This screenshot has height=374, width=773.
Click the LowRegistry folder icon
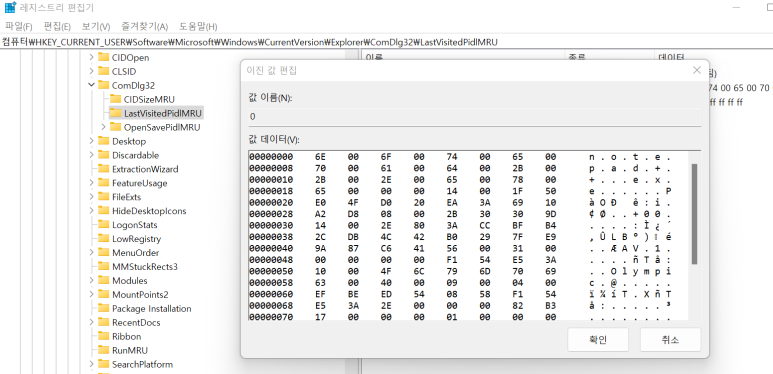point(103,238)
